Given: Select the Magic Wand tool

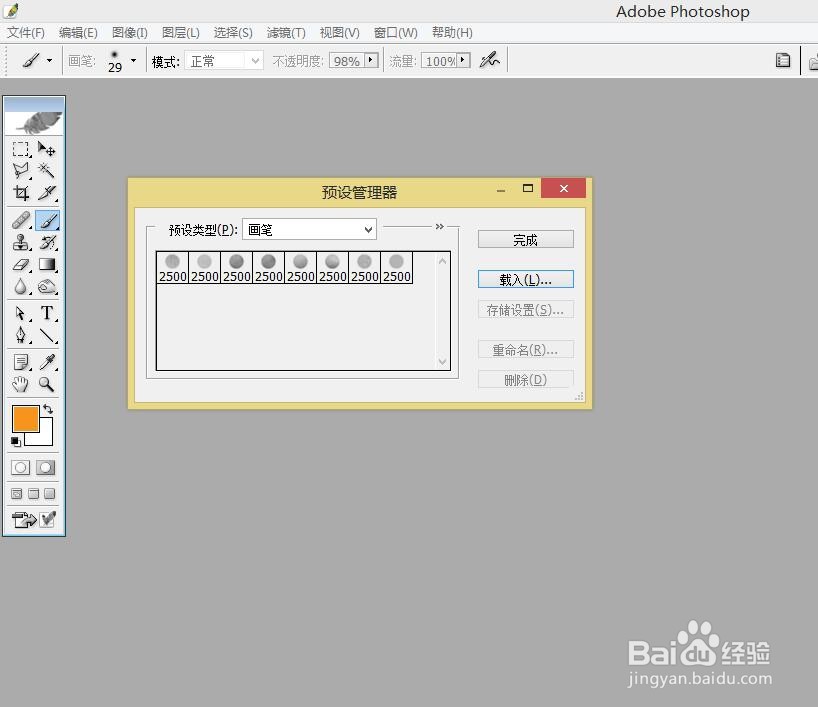Looking at the screenshot, I should coord(46,171).
